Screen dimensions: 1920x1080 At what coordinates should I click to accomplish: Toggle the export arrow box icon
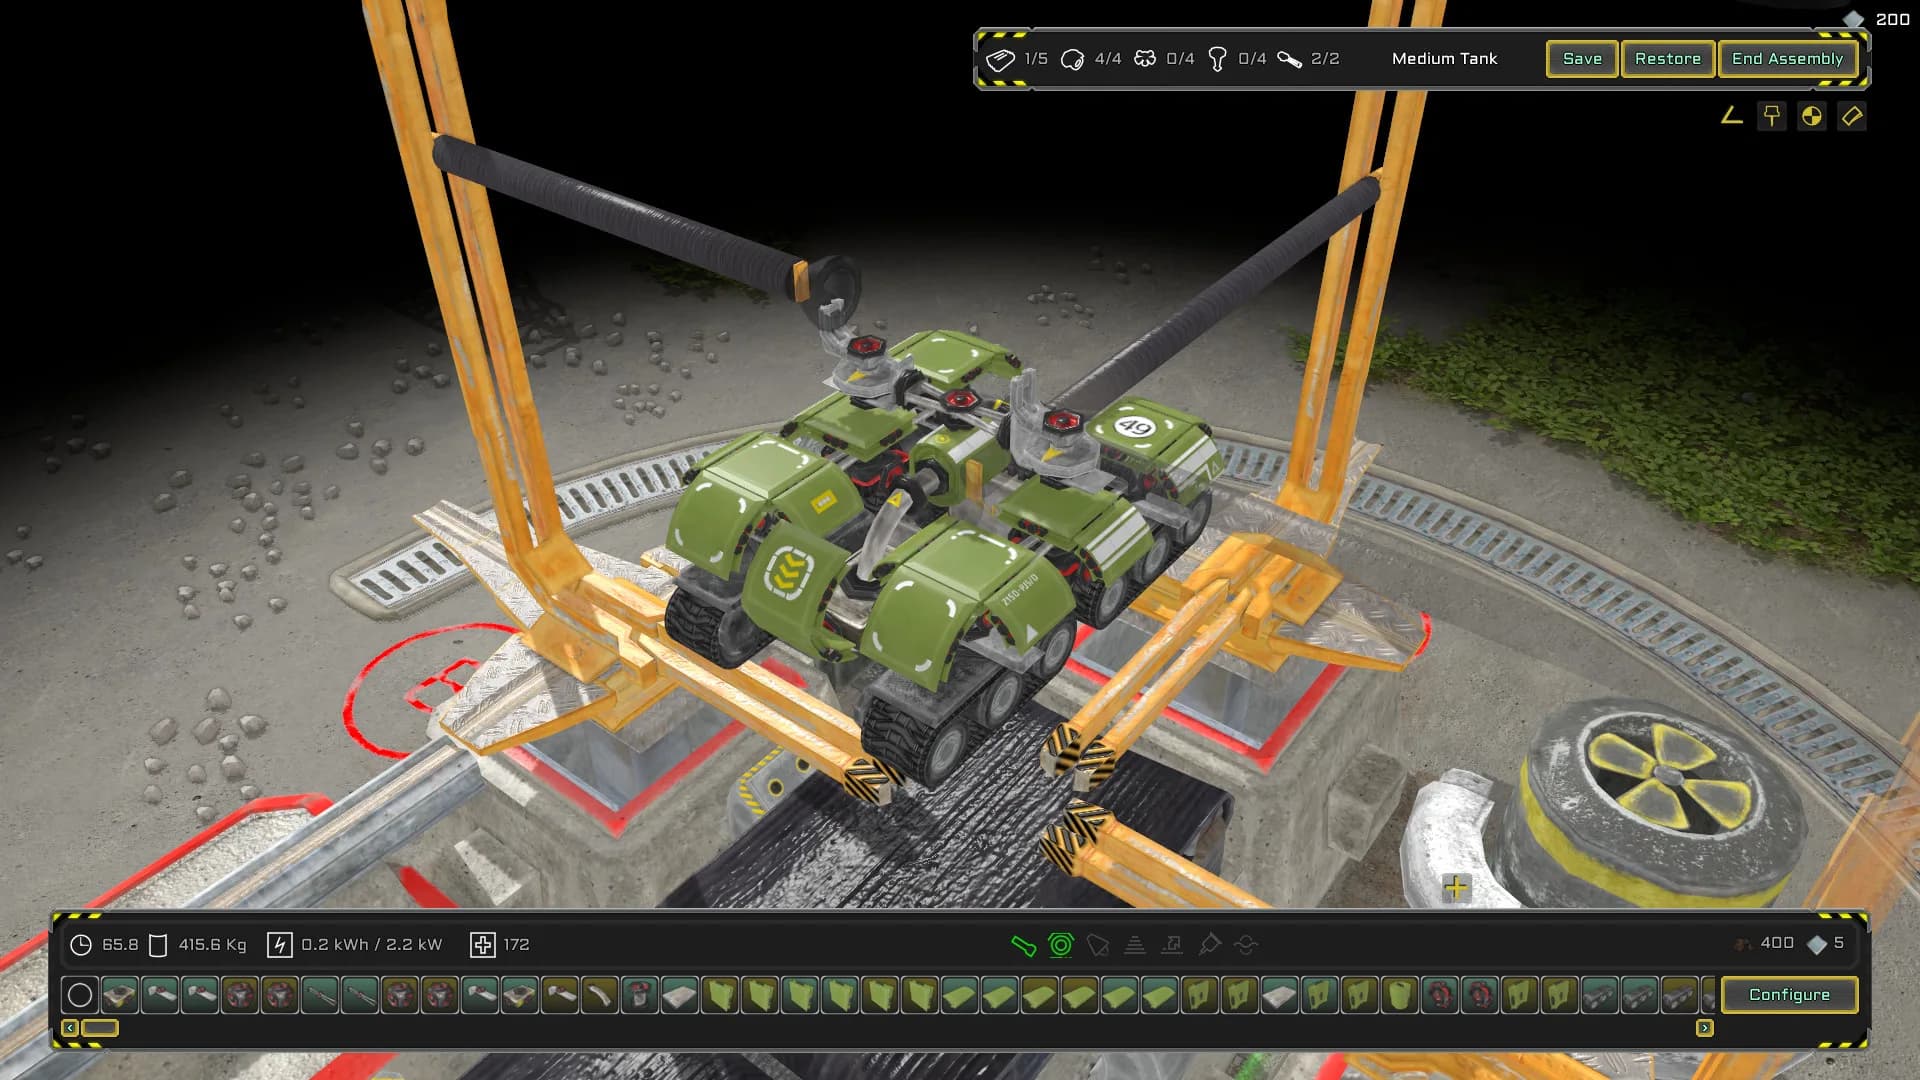coord(1172,944)
